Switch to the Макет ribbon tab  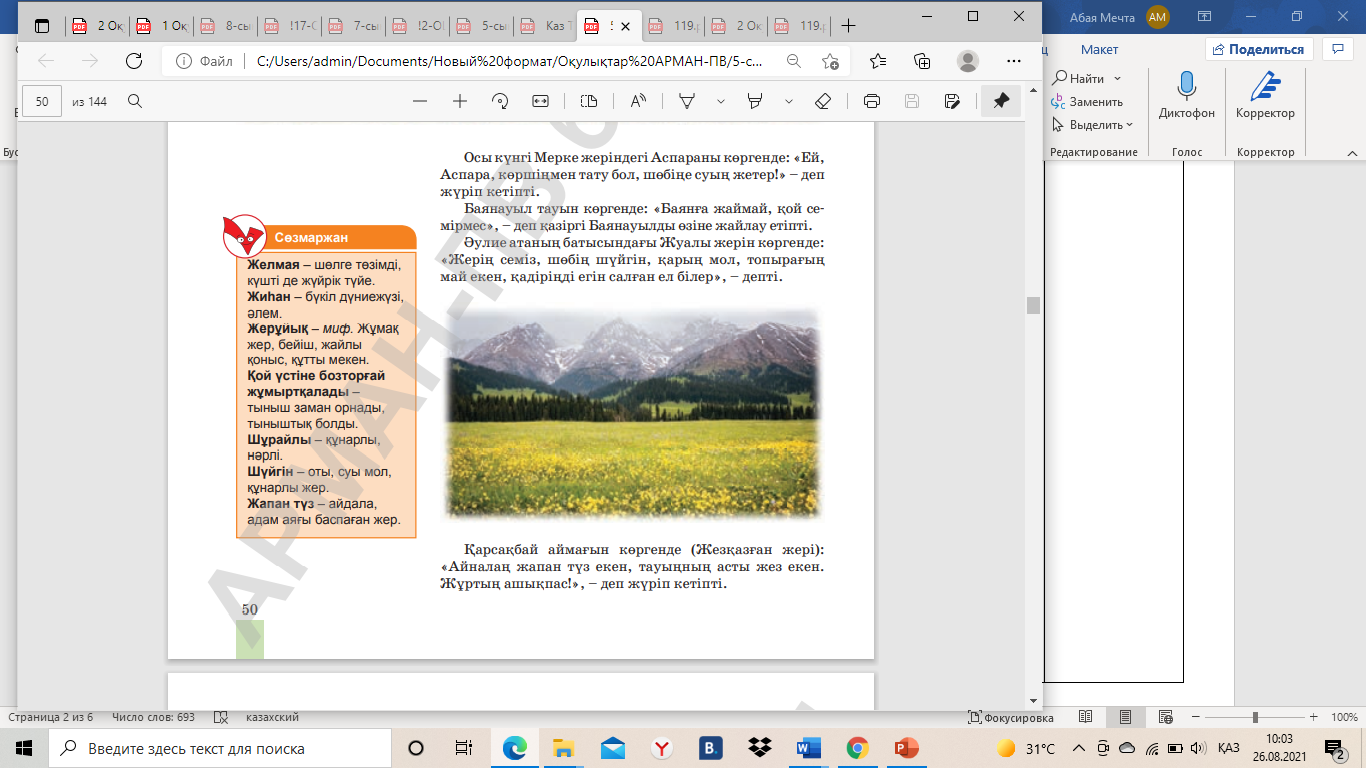click(x=1099, y=49)
